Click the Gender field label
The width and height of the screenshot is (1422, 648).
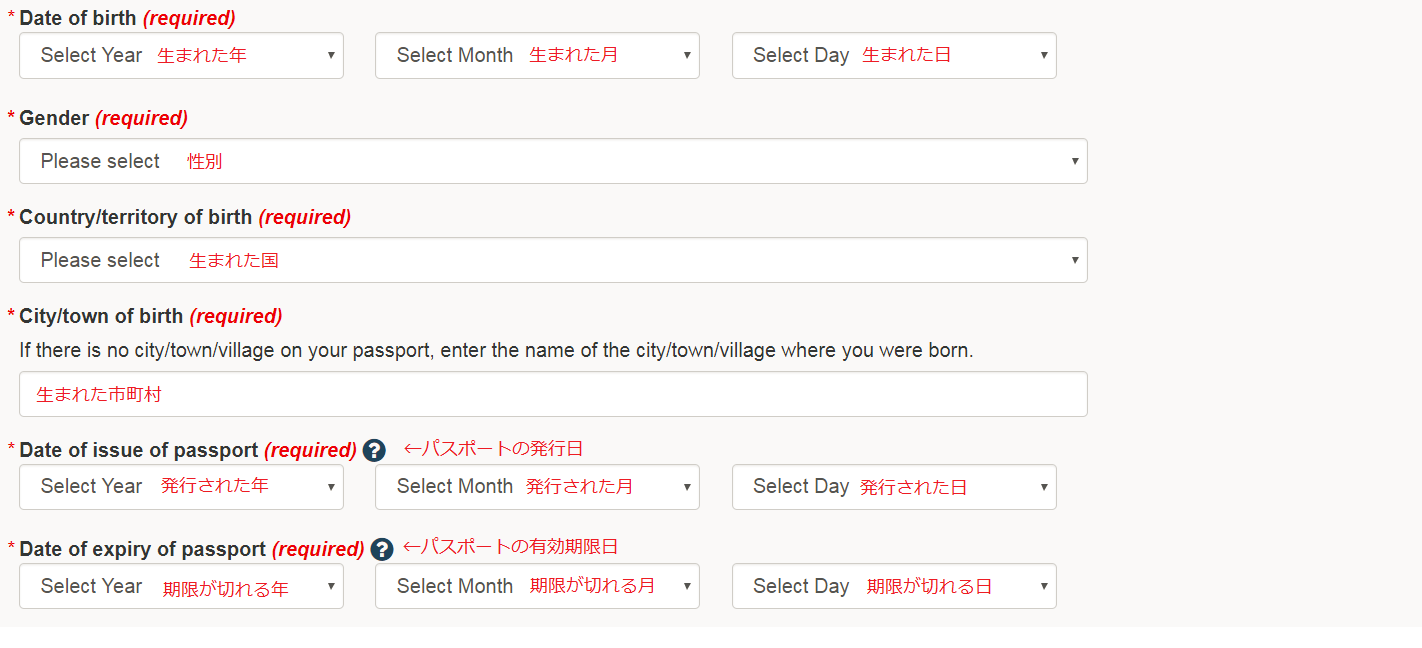54,118
